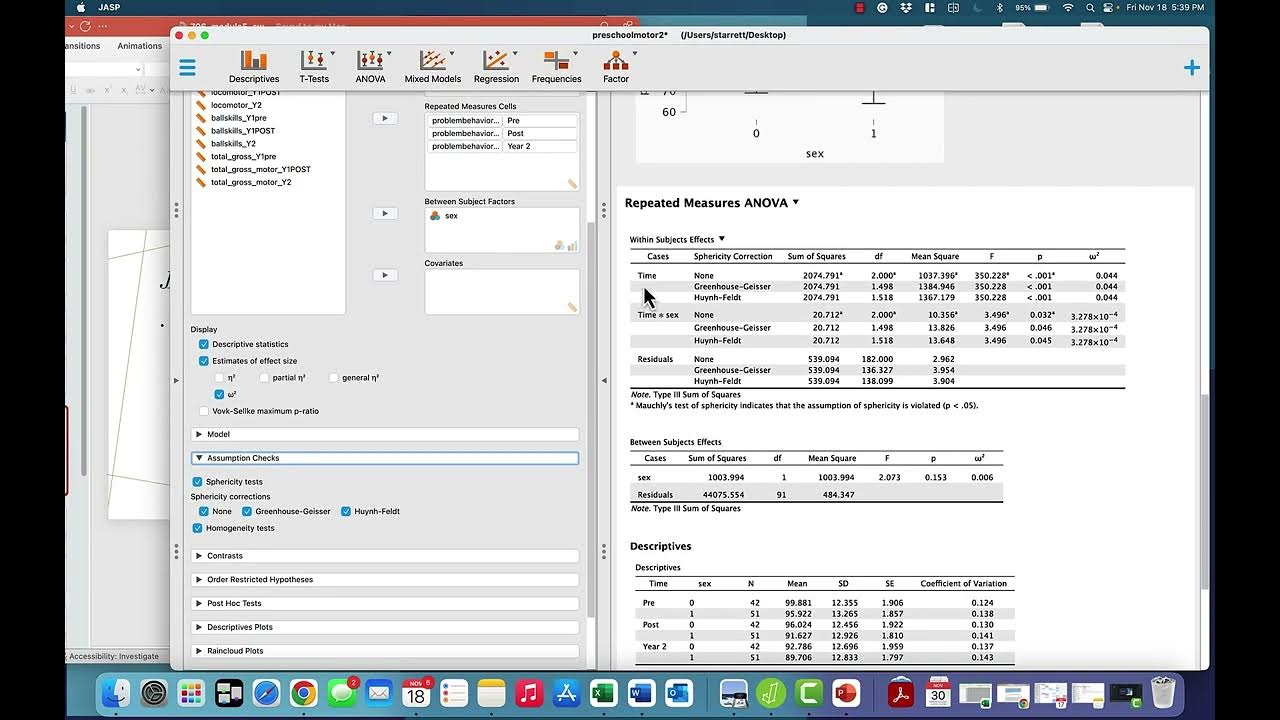This screenshot has height=720, width=1280.
Task: Uncheck the None sphericity correction
Action: pos(204,511)
